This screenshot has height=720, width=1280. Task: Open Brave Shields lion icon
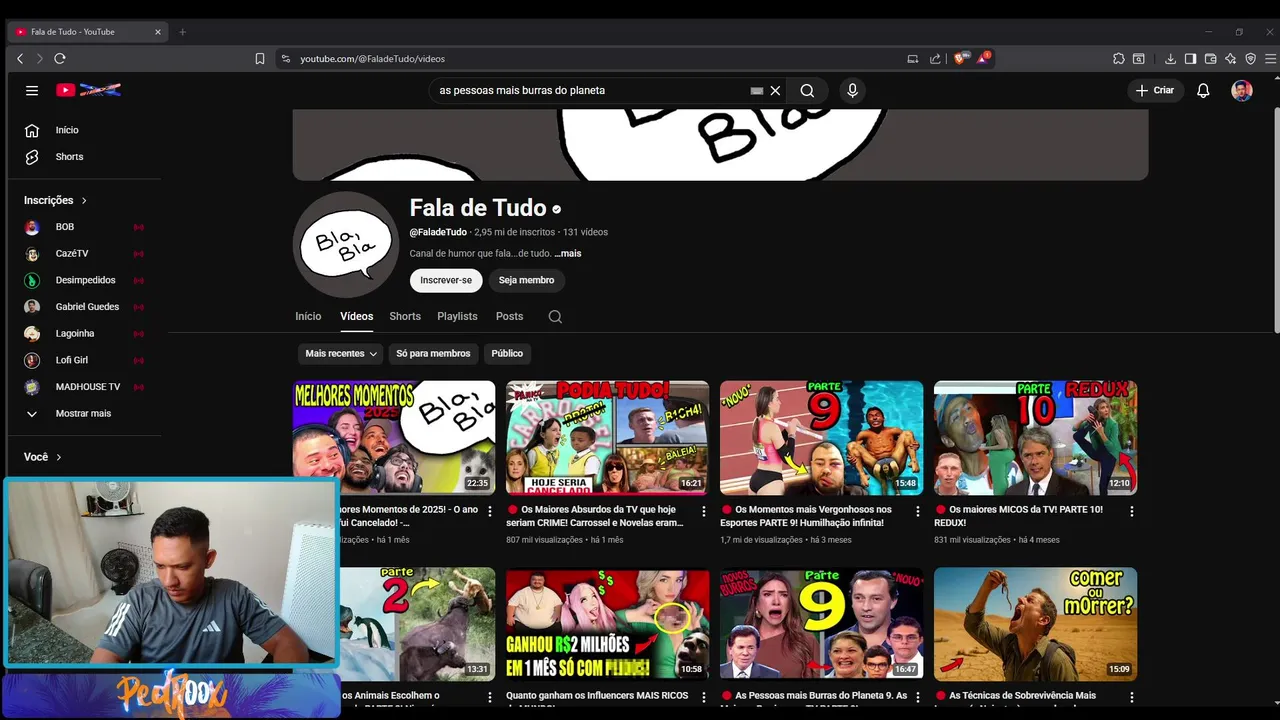[x=961, y=58]
